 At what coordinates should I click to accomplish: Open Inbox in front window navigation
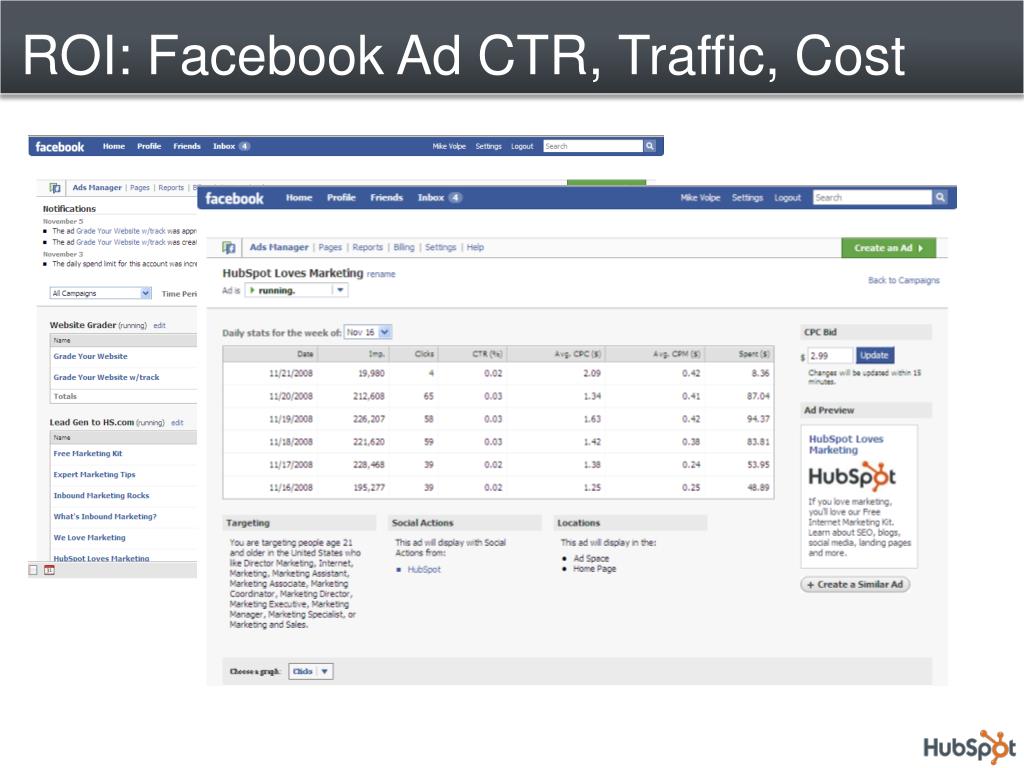[431, 197]
